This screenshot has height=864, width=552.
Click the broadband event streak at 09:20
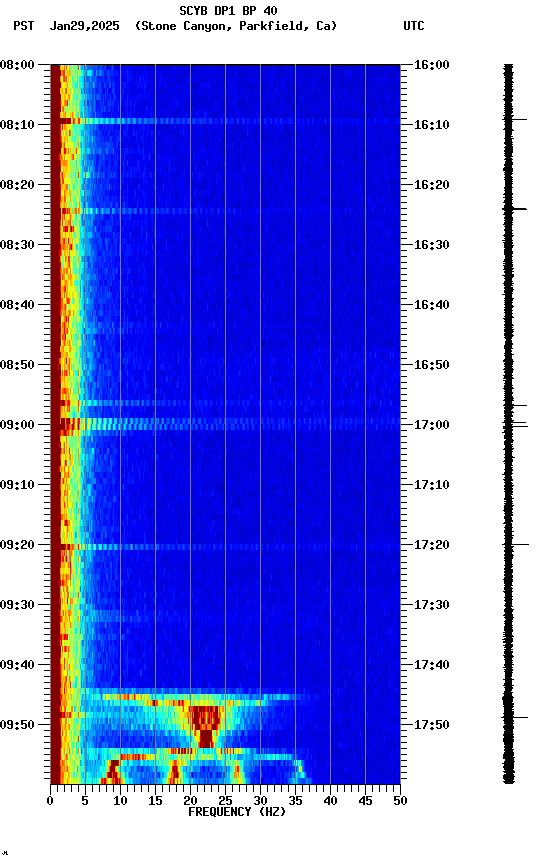coord(230,547)
